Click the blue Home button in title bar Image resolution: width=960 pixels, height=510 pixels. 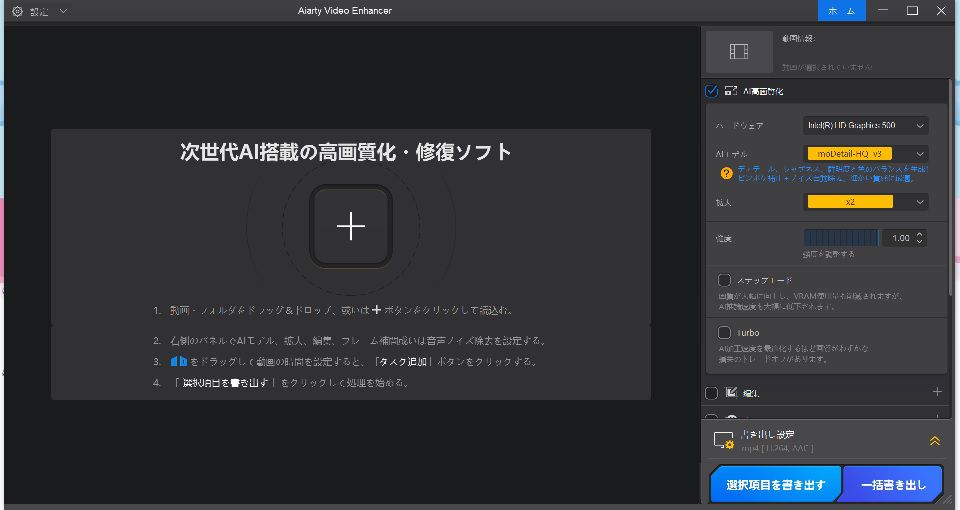842,10
